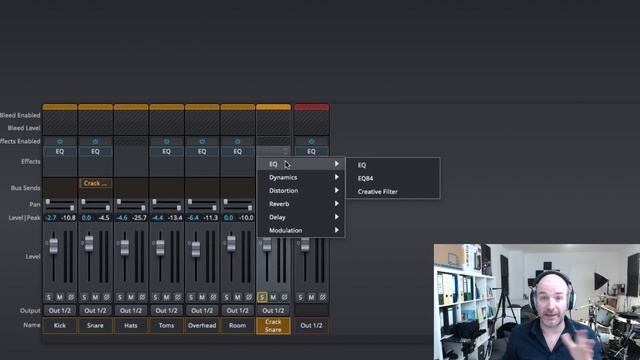
Task: Solo the Kick channel
Action: click(x=49, y=297)
